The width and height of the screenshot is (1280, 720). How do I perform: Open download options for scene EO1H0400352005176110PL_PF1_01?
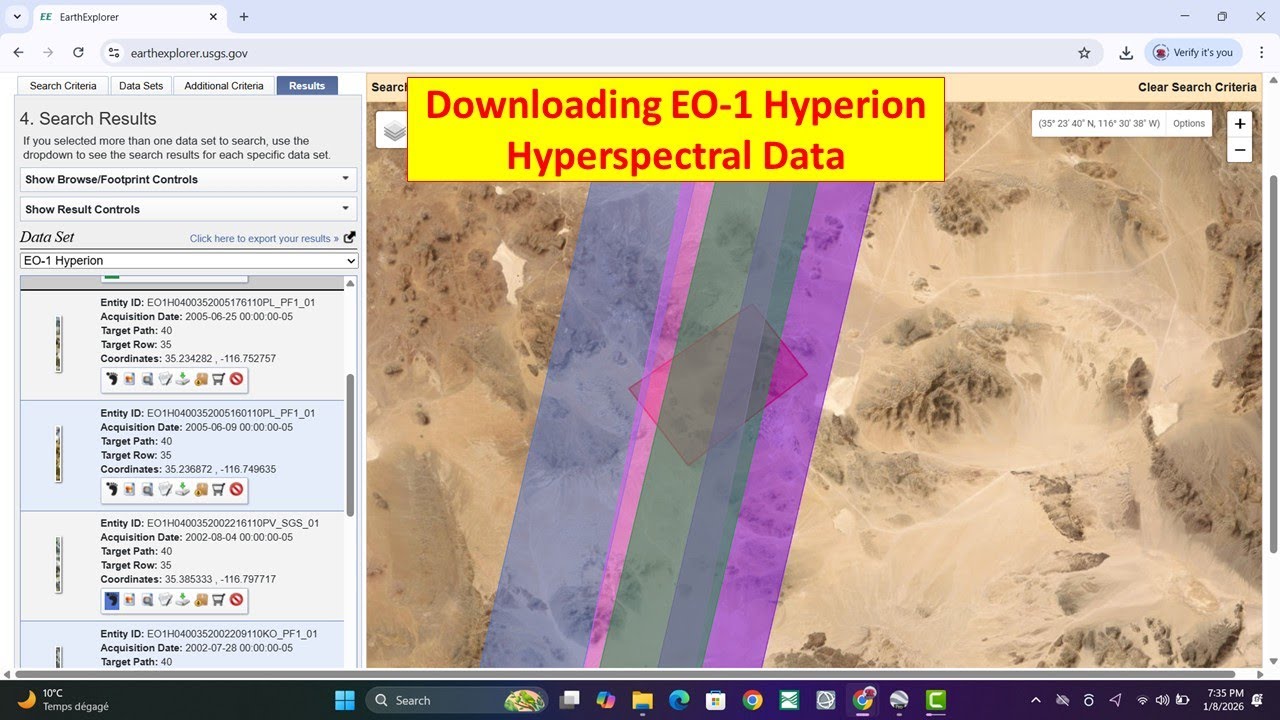pos(182,379)
